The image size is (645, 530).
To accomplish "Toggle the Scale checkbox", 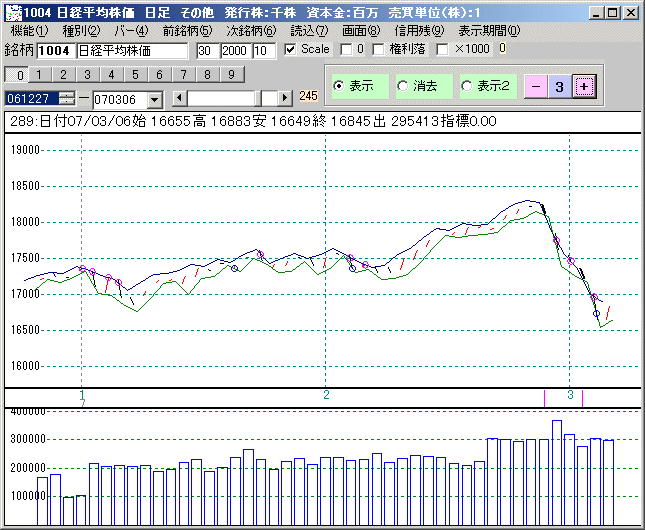I will 291,49.
